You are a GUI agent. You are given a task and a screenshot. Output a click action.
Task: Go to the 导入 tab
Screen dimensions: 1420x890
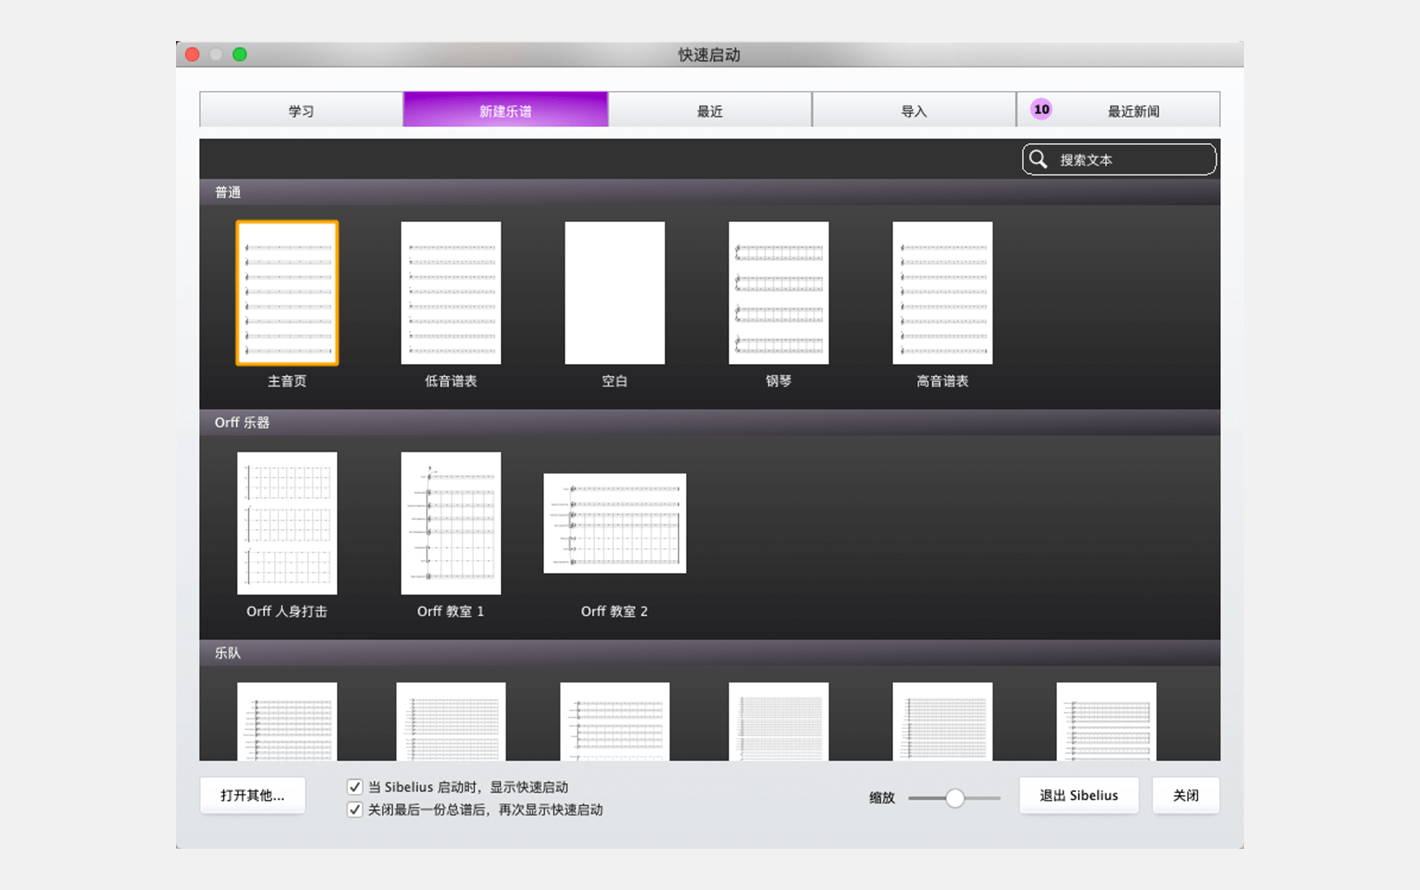[913, 110]
